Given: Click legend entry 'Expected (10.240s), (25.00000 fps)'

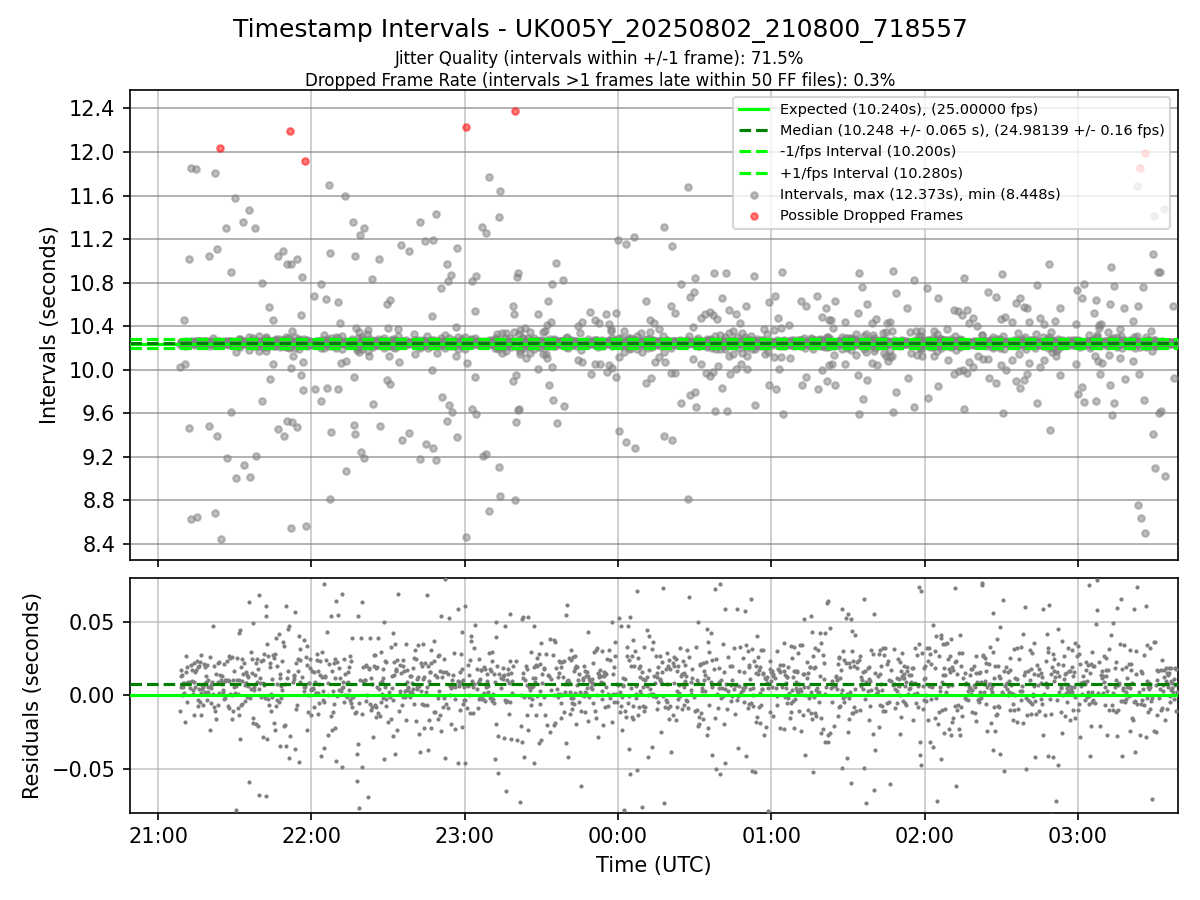Looking at the screenshot, I should [x=909, y=109].
